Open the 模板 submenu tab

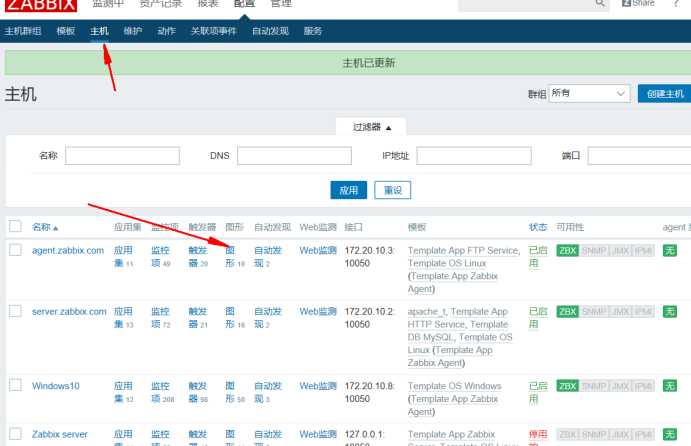tap(66, 31)
